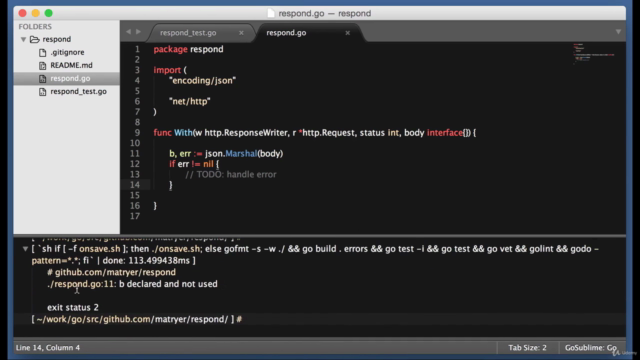
Task: Open .gitignore in the sidebar
Action: [x=67, y=52]
